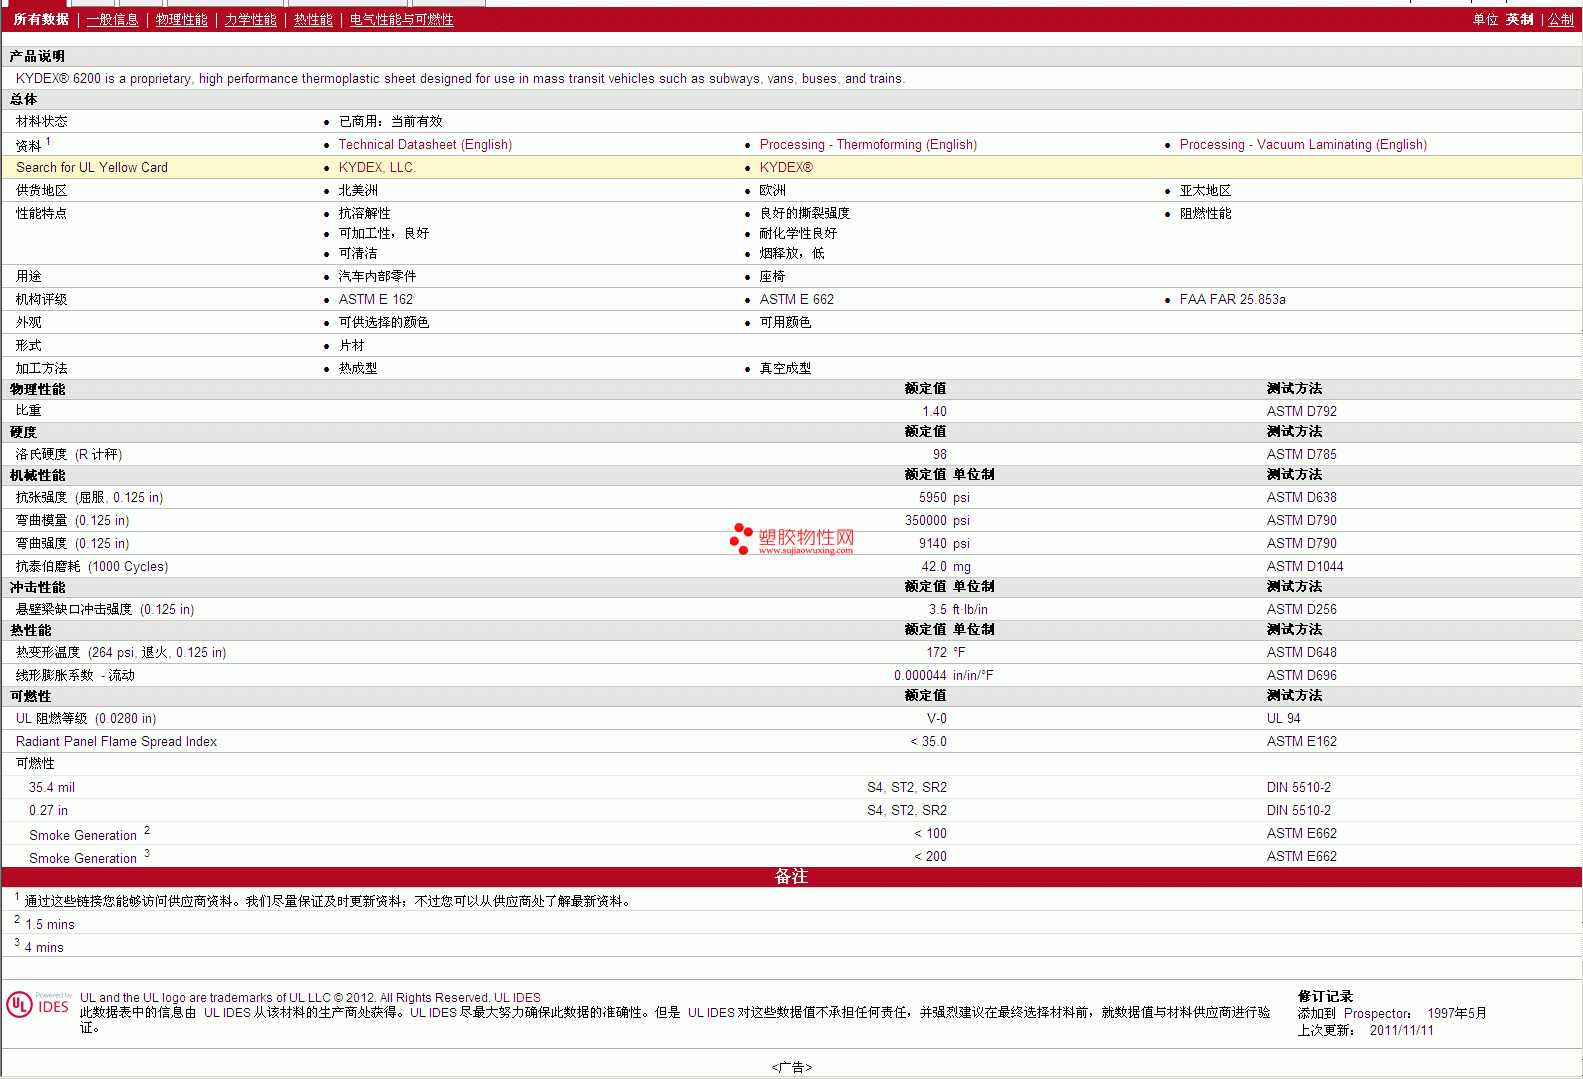
Task: Select the KYDEX® 6200 product description text
Action: 460,79
